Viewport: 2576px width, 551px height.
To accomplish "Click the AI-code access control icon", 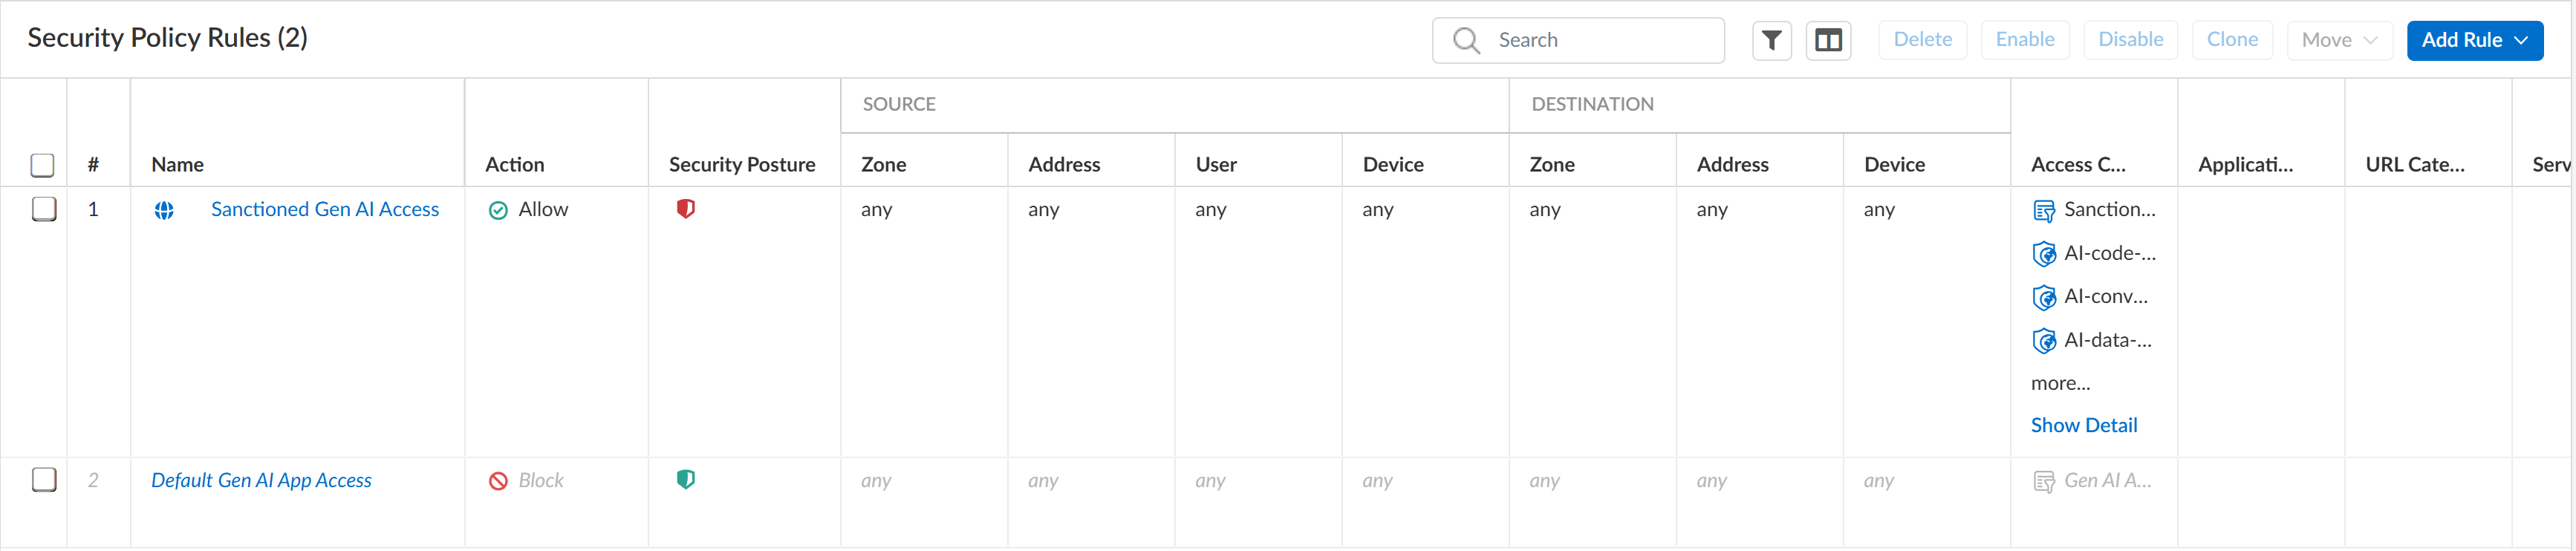I will [2044, 254].
